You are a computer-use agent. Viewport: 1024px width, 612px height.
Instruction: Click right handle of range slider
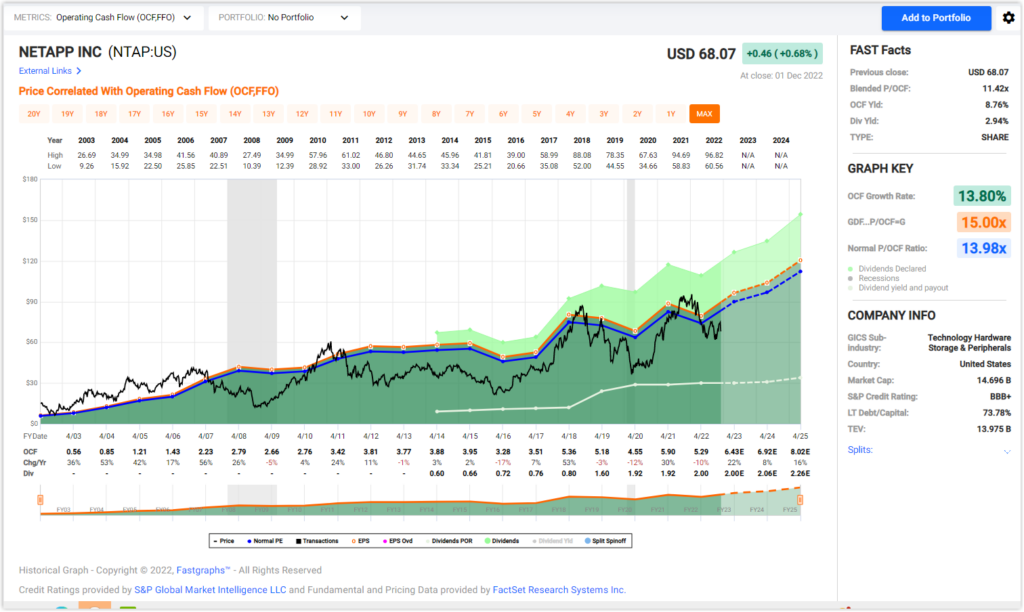[x=800, y=500]
